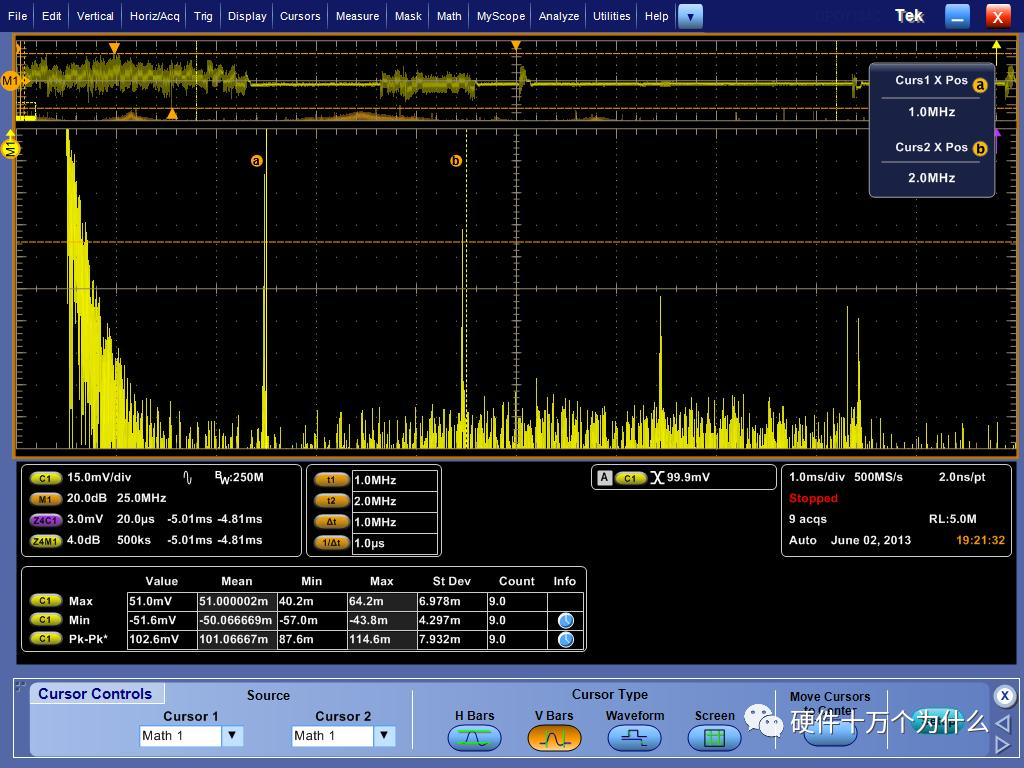Open the Horiz/Acq menu
Image resolution: width=1024 pixels, height=768 pixels.
[x=155, y=16]
